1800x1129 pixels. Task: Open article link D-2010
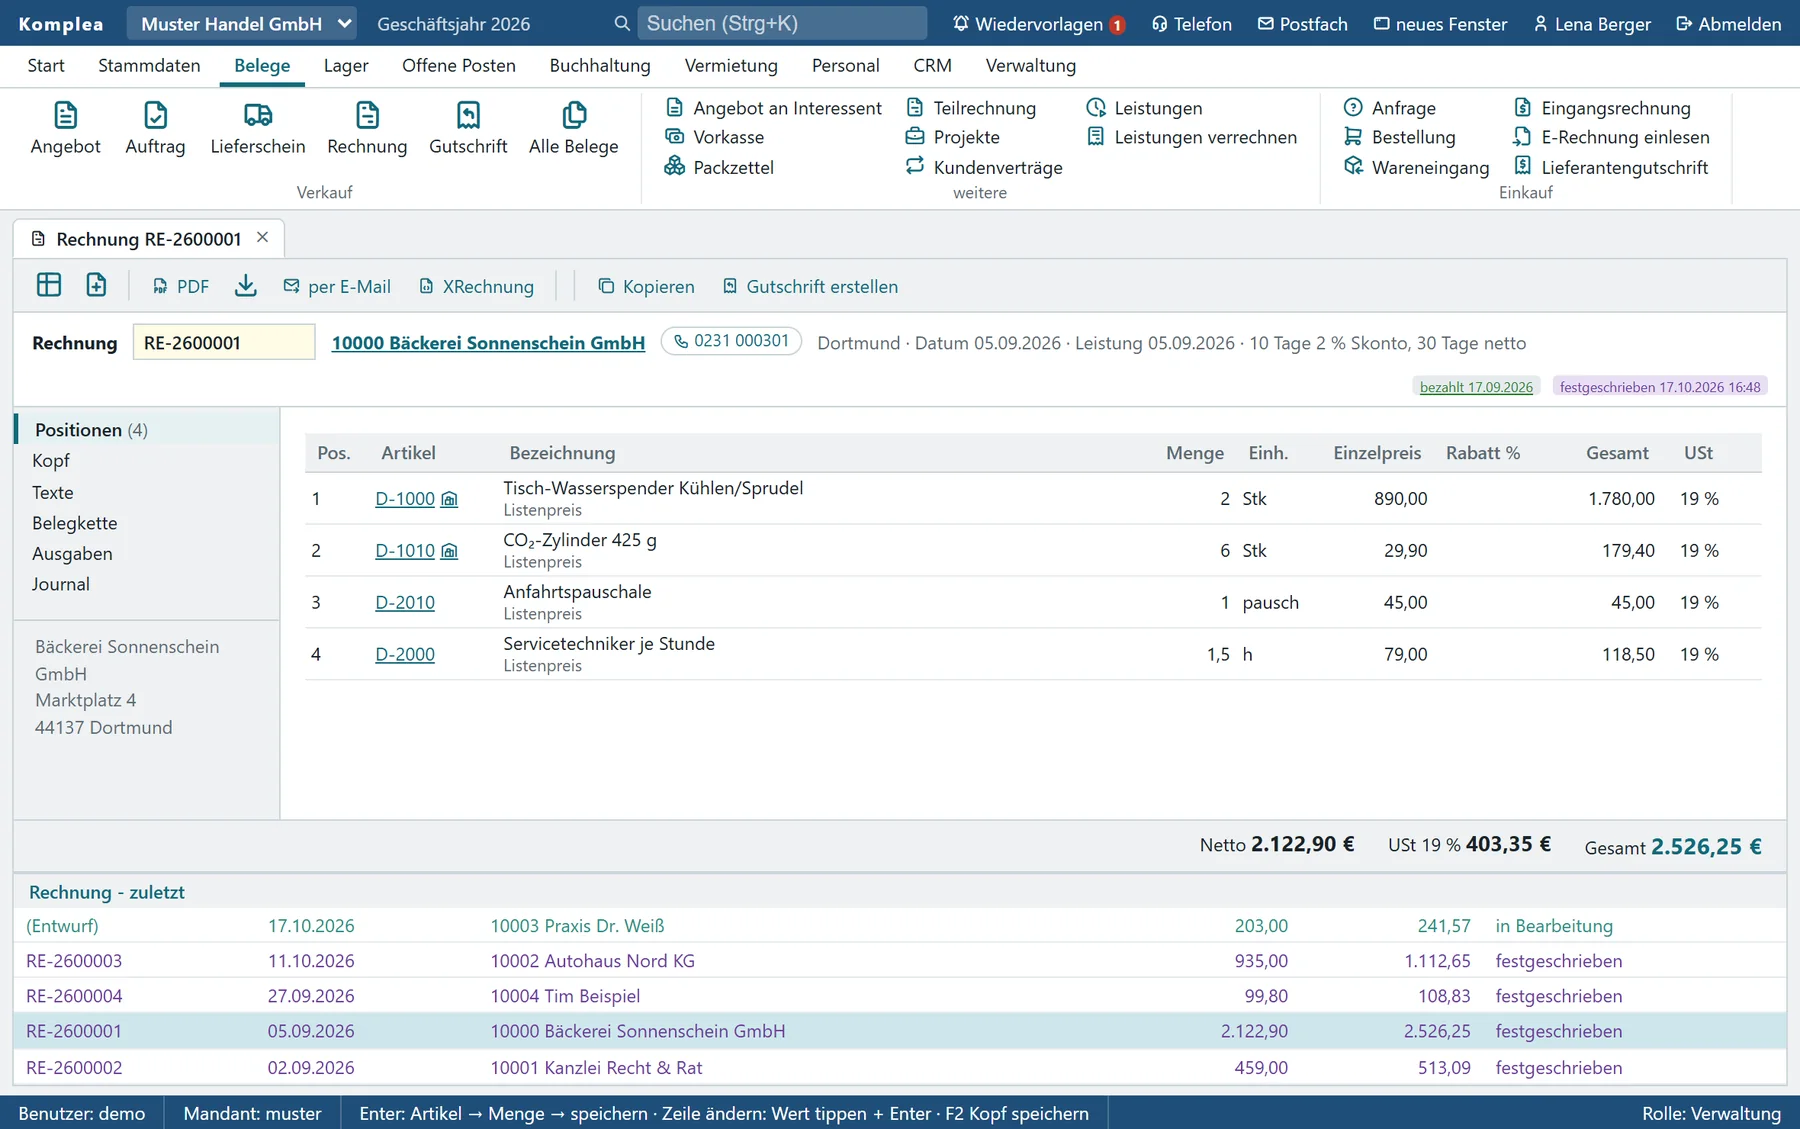pos(405,603)
